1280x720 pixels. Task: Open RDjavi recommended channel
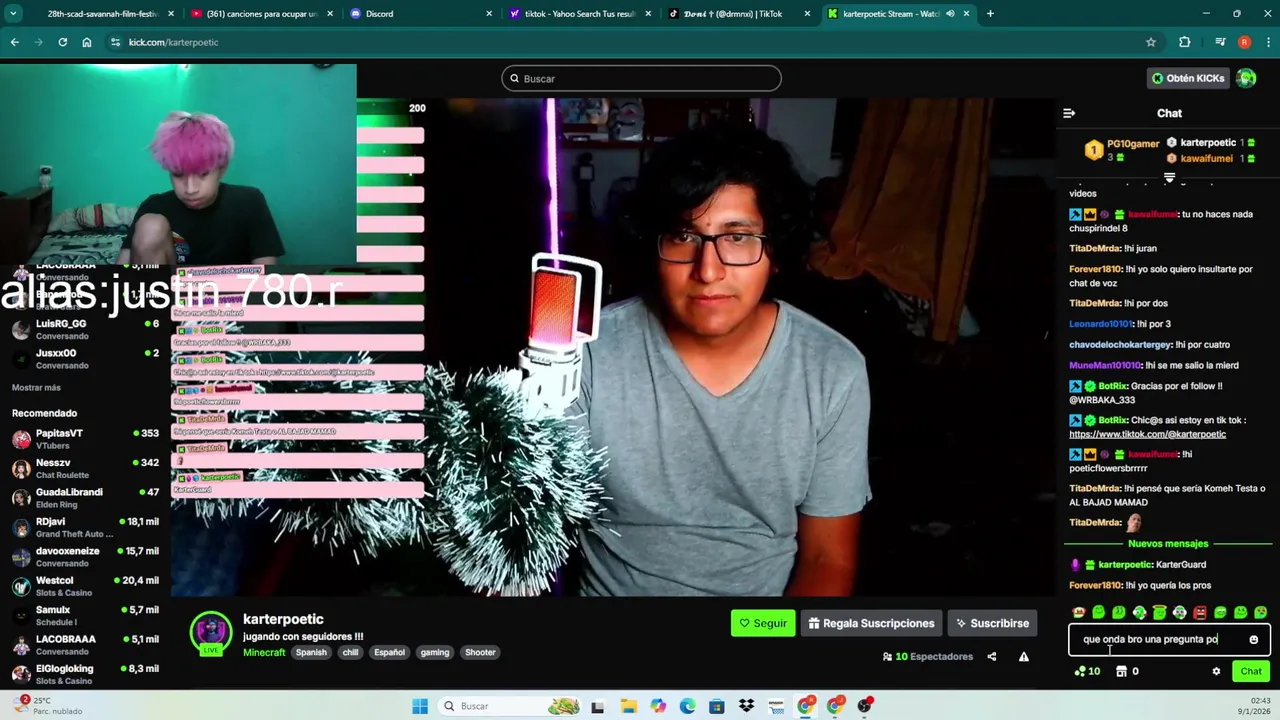click(x=86, y=527)
